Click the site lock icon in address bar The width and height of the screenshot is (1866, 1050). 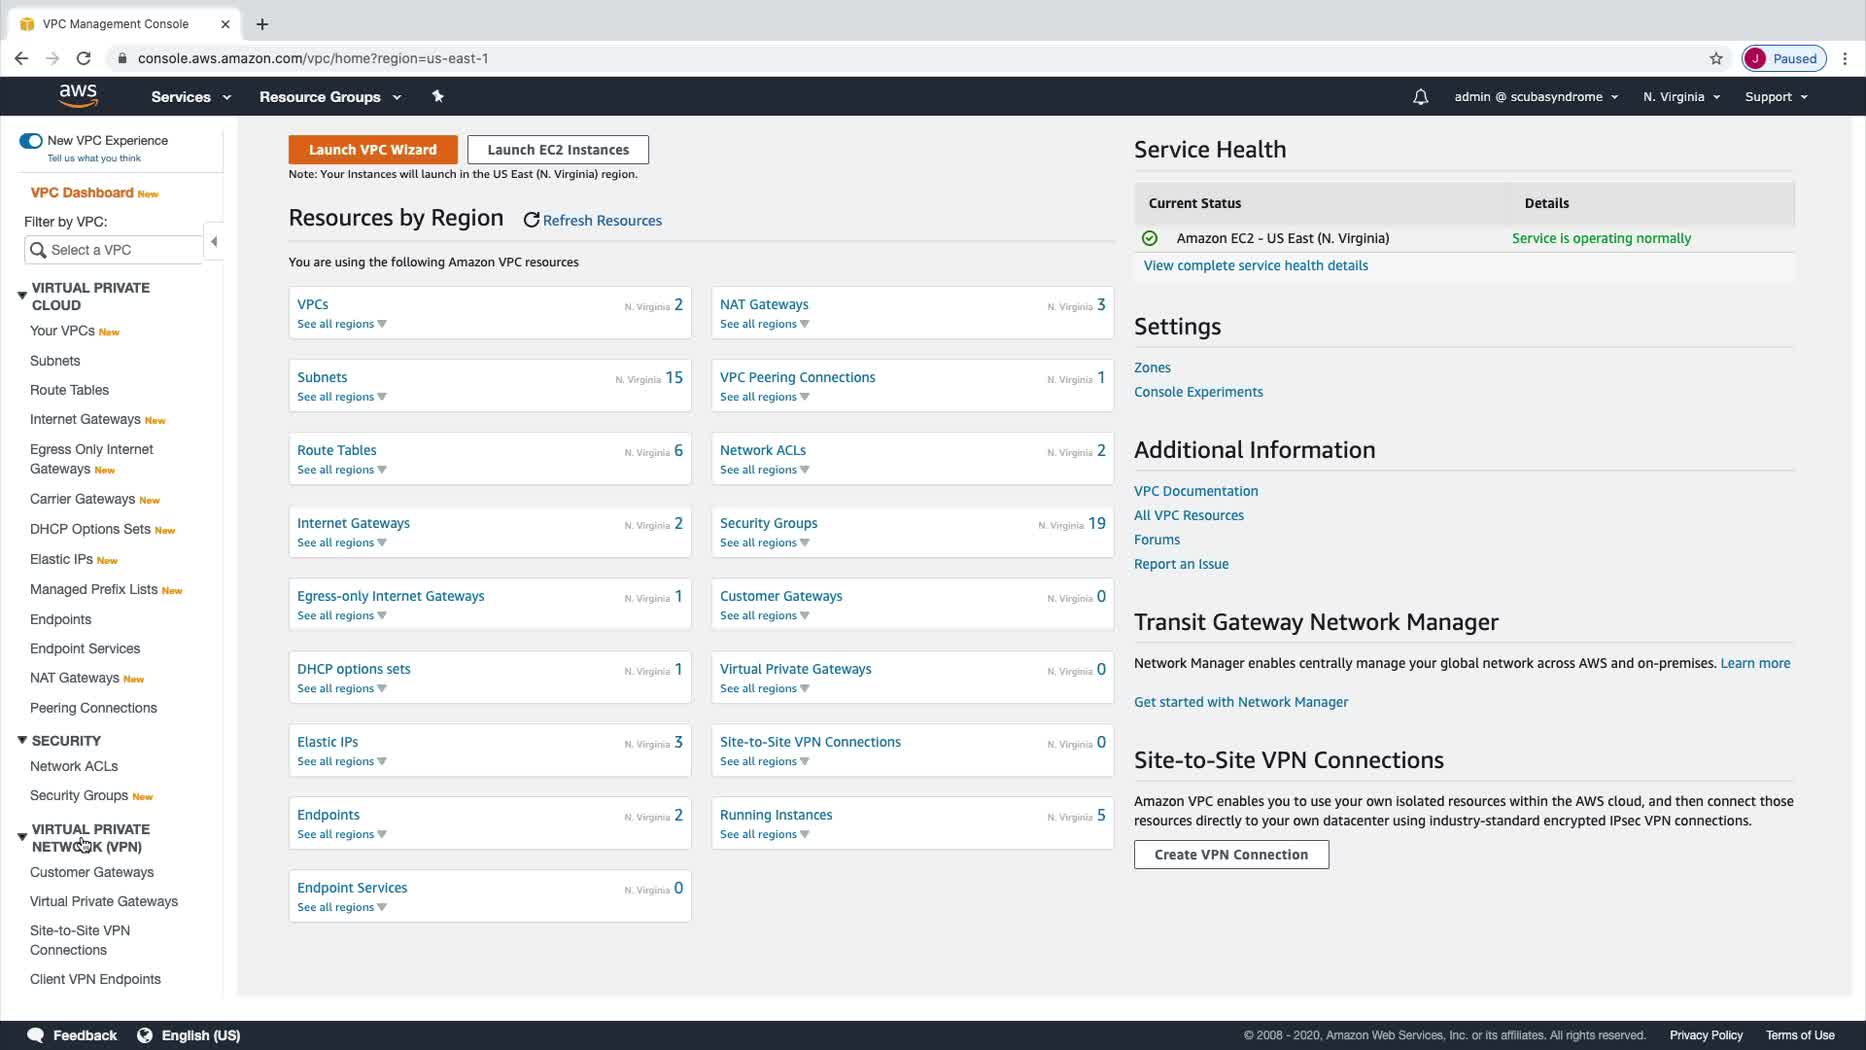[x=122, y=58]
